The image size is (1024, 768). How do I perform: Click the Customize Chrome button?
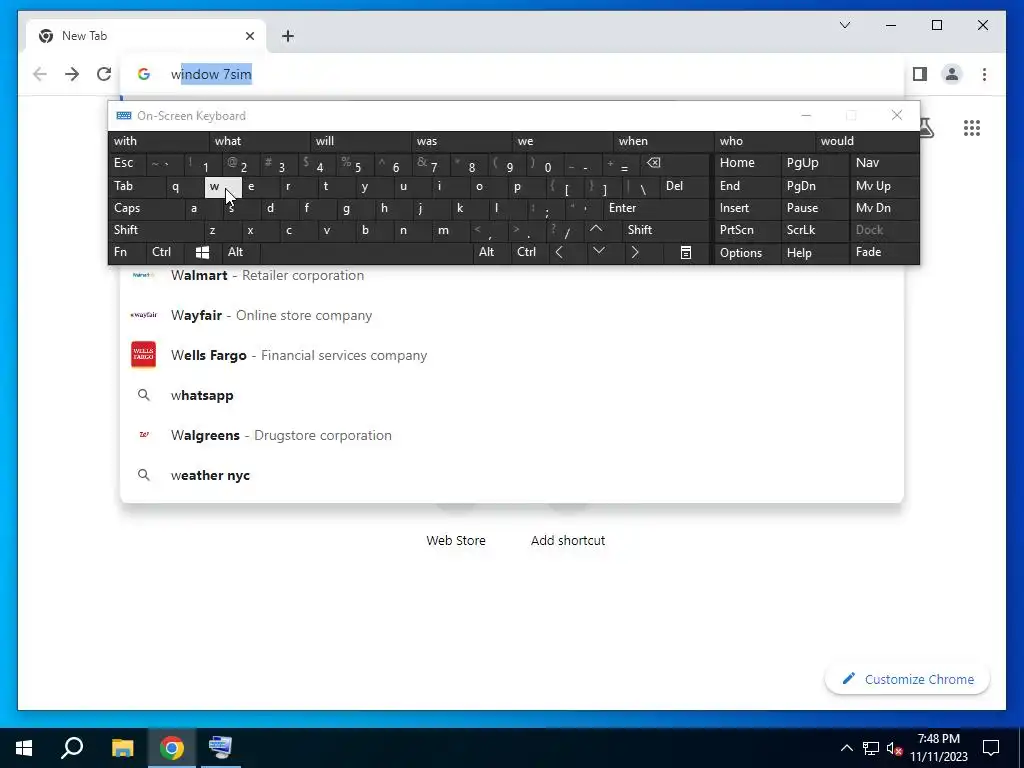[907, 679]
